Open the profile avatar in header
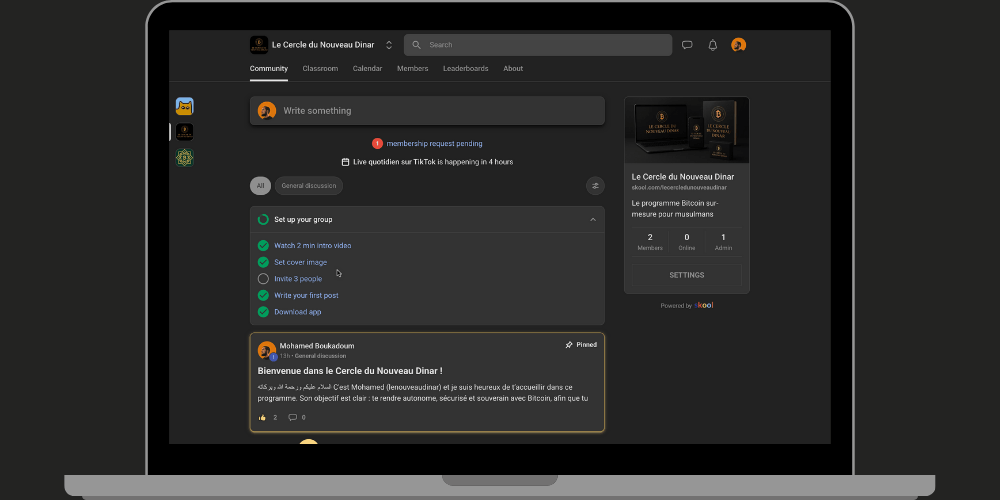Viewport: 1000px width, 500px height. pos(739,45)
